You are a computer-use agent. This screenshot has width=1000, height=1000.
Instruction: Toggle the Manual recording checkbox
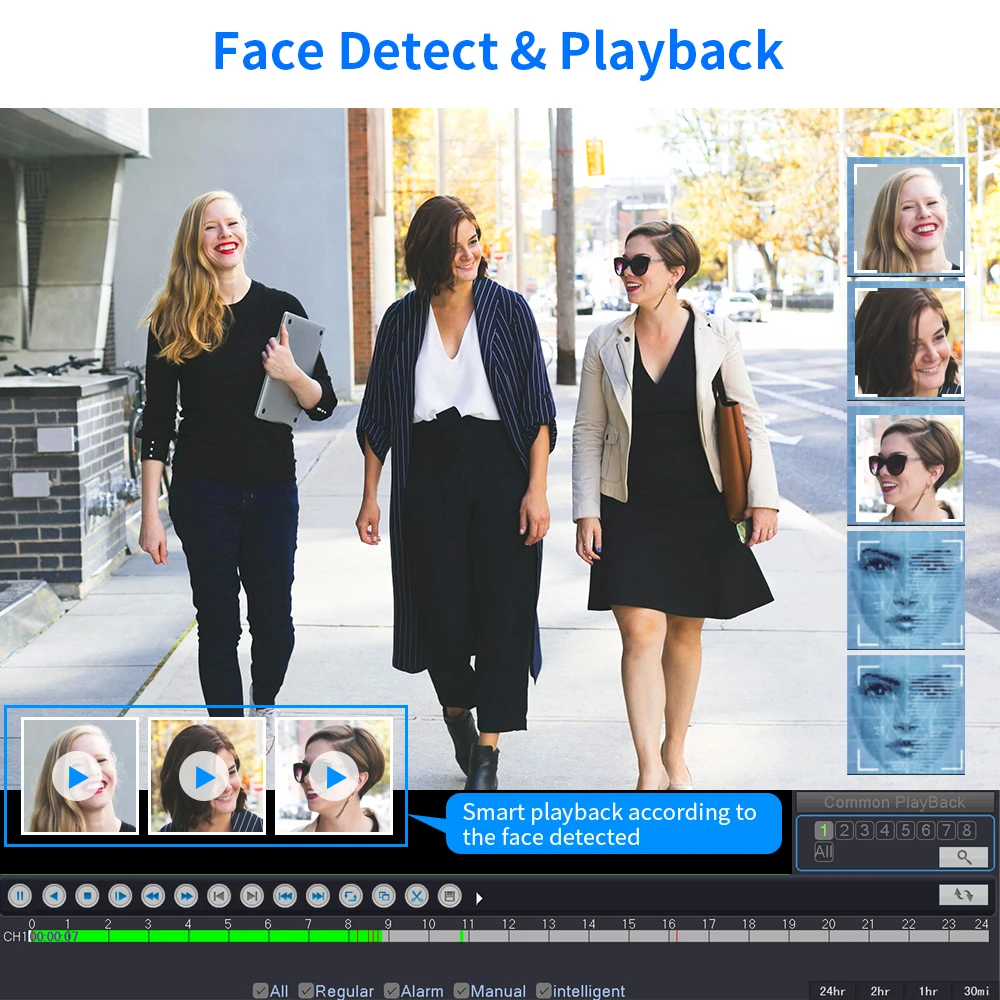pos(460,991)
